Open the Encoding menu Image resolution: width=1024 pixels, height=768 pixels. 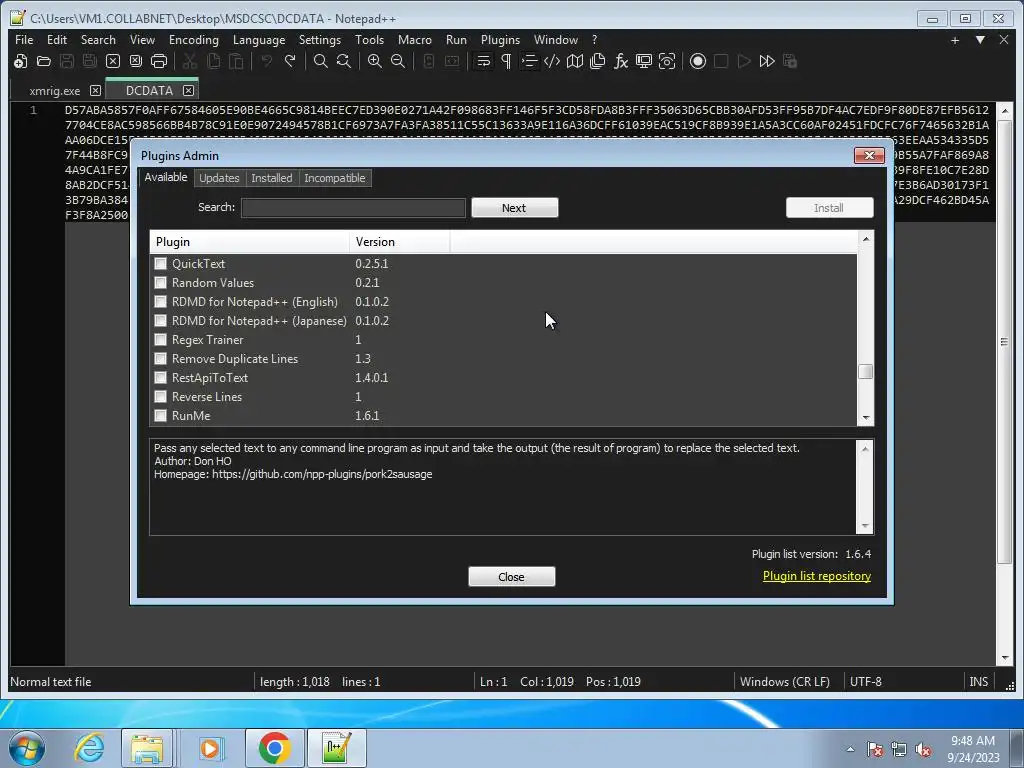[x=194, y=40]
